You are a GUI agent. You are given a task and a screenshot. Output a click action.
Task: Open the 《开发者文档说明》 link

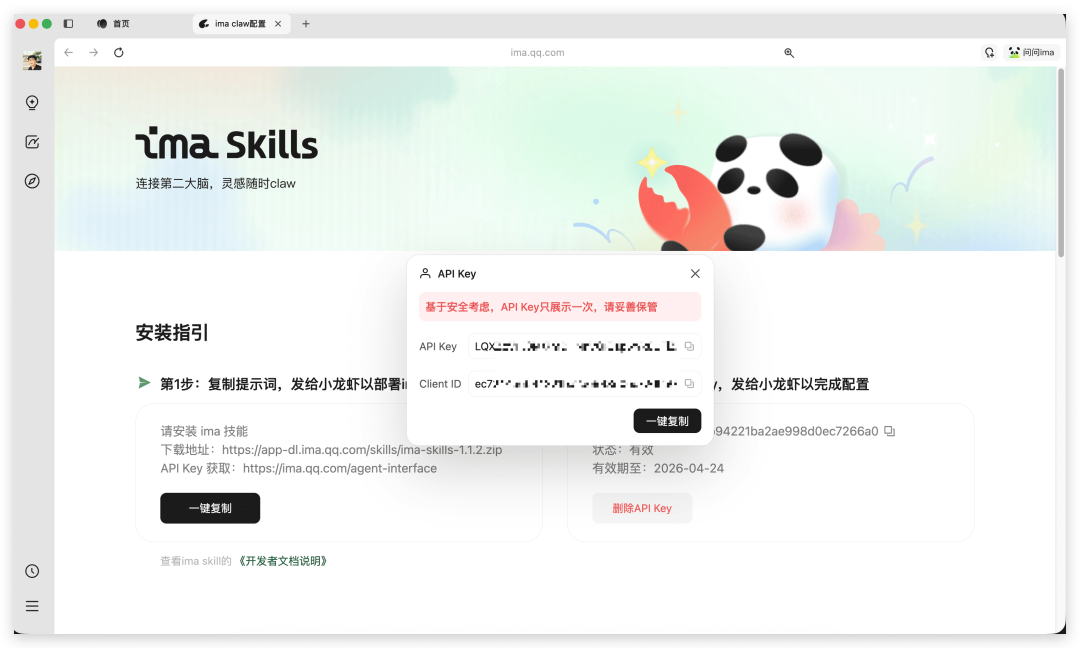tap(282, 561)
